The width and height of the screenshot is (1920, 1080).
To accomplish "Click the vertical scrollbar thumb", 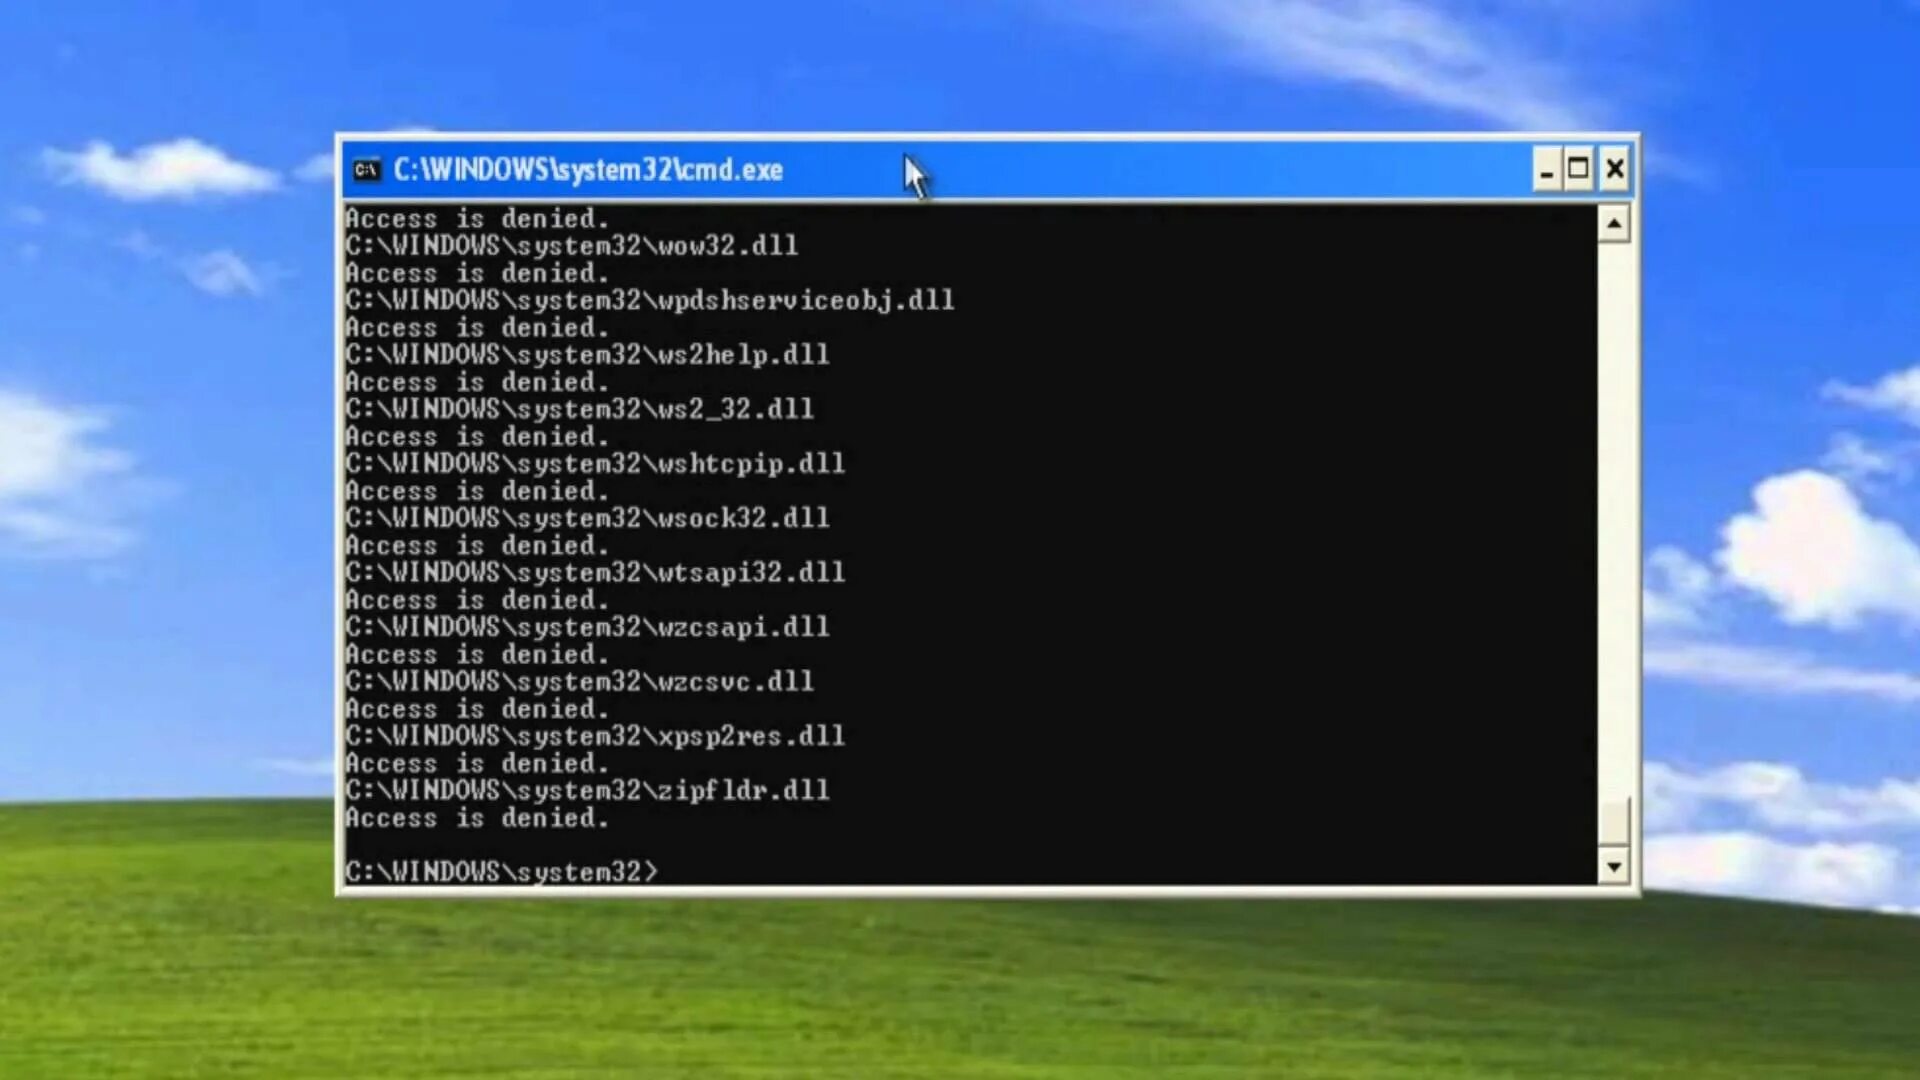I will pyautogui.click(x=1613, y=822).
